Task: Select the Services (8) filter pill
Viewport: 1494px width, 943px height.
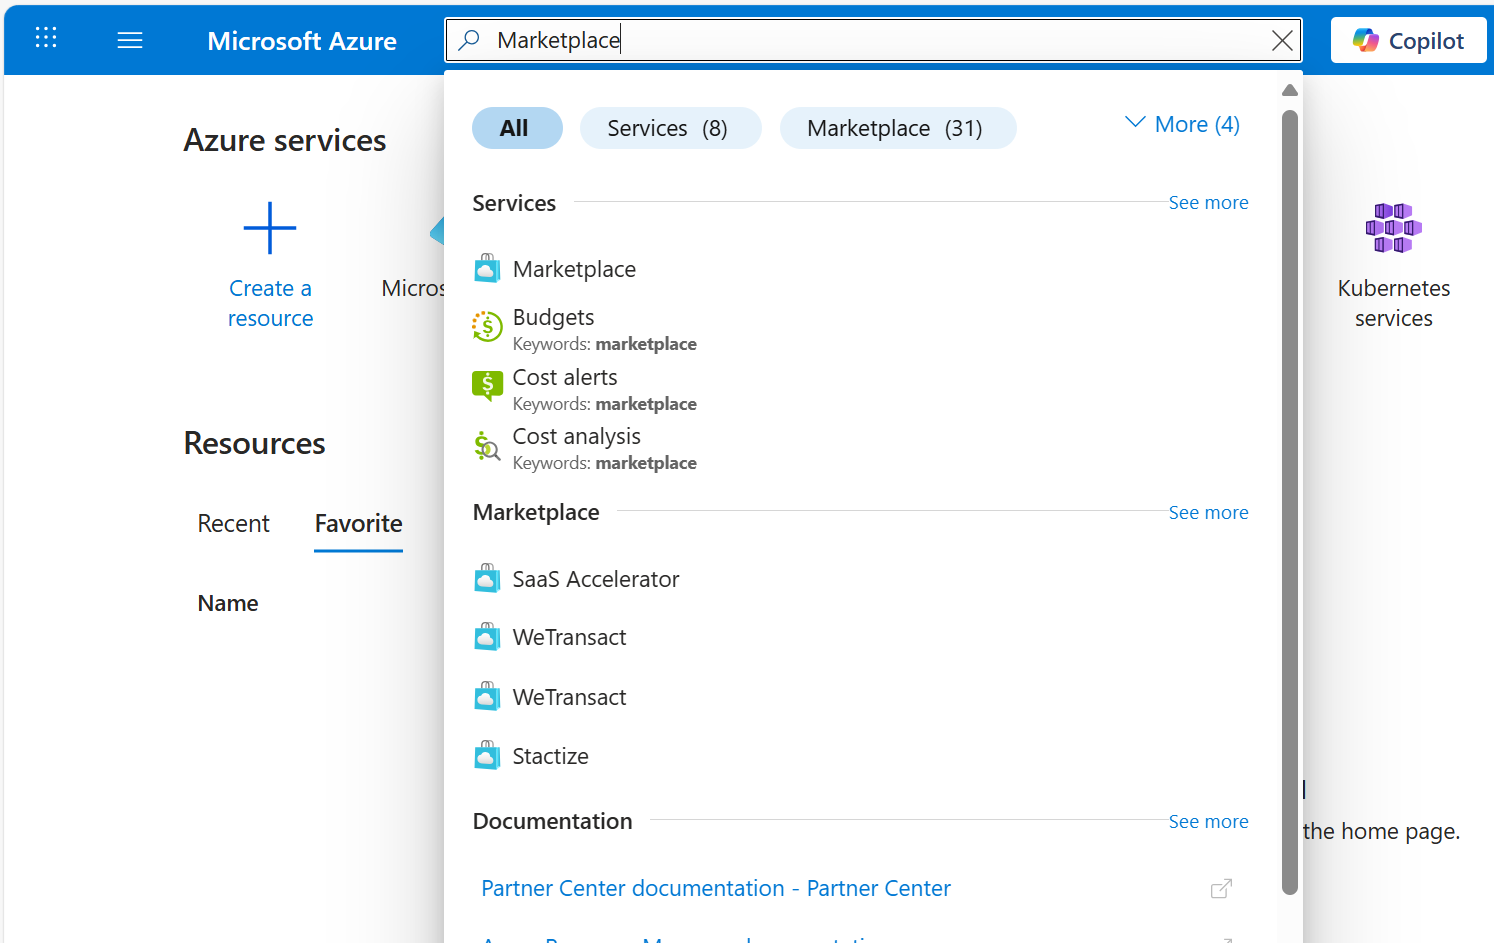Action: click(x=670, y=128)
